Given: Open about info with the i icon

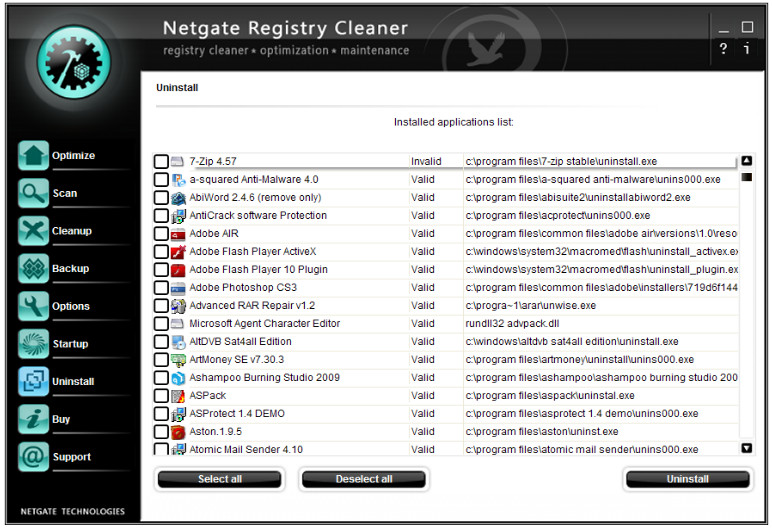Looking at the screenshot, I should [747, 48].
